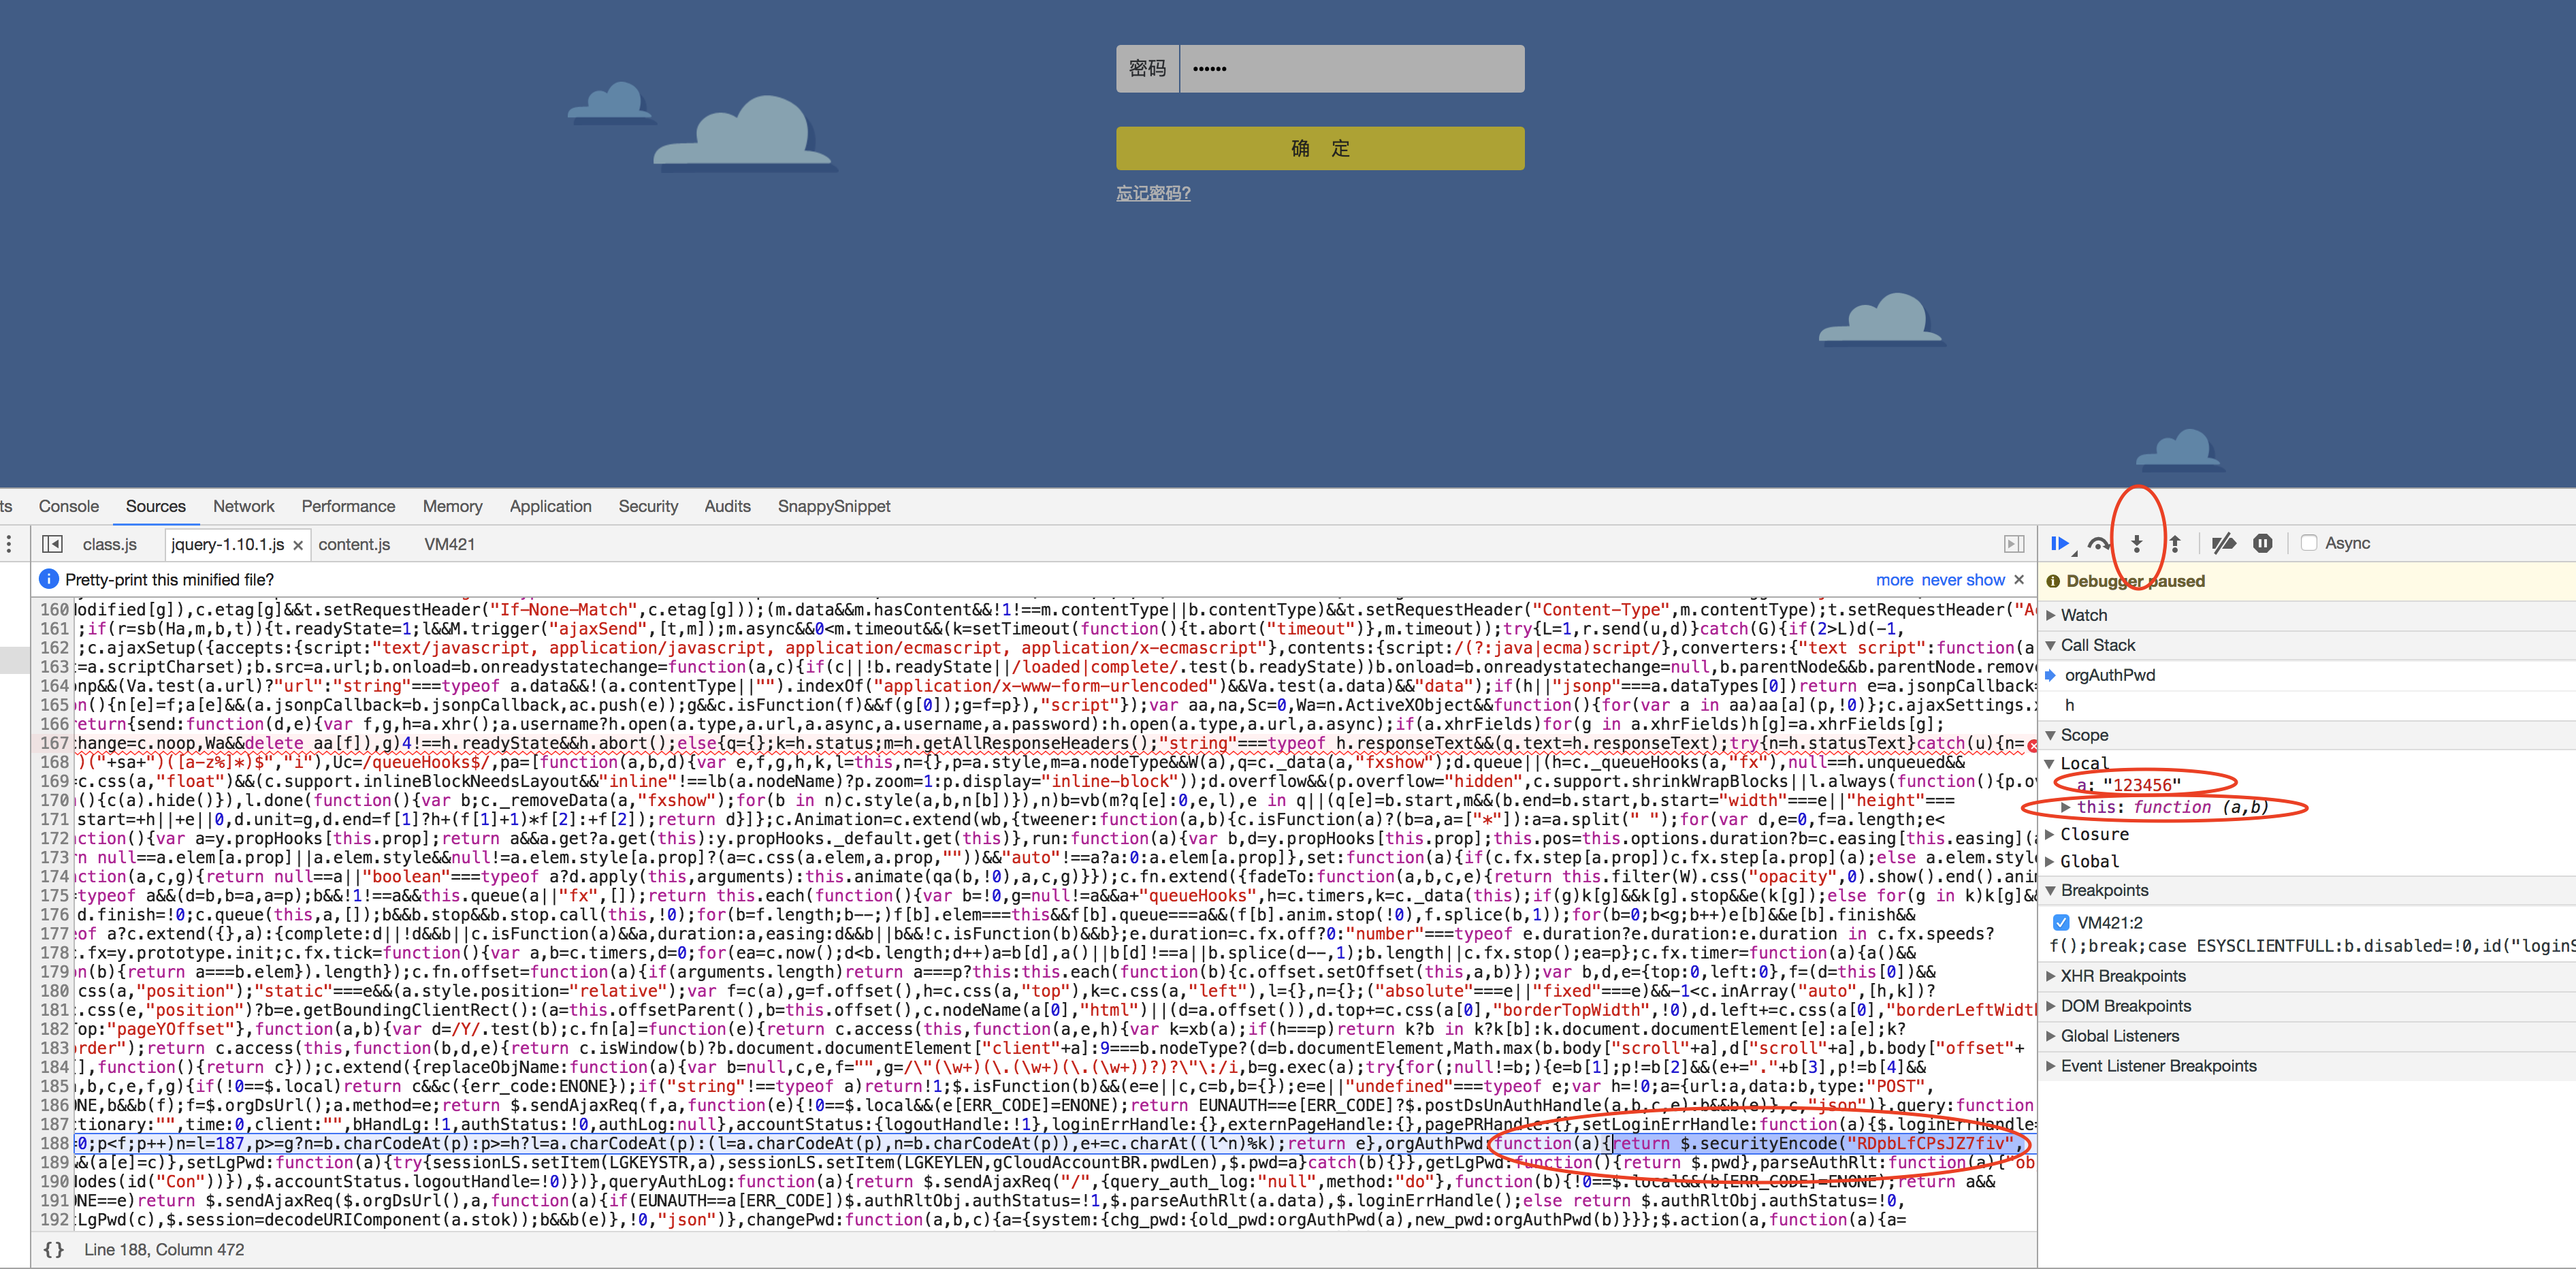Viewport: 2576px width, 1269px height.
Task: Toggle pause on exceptions
Action: 2262,543
